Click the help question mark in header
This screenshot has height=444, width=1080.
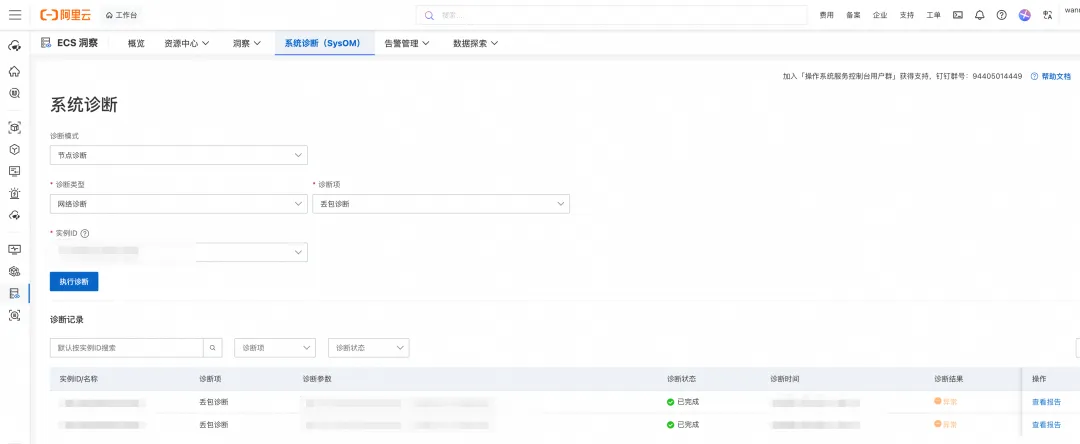click(1001, 15)
